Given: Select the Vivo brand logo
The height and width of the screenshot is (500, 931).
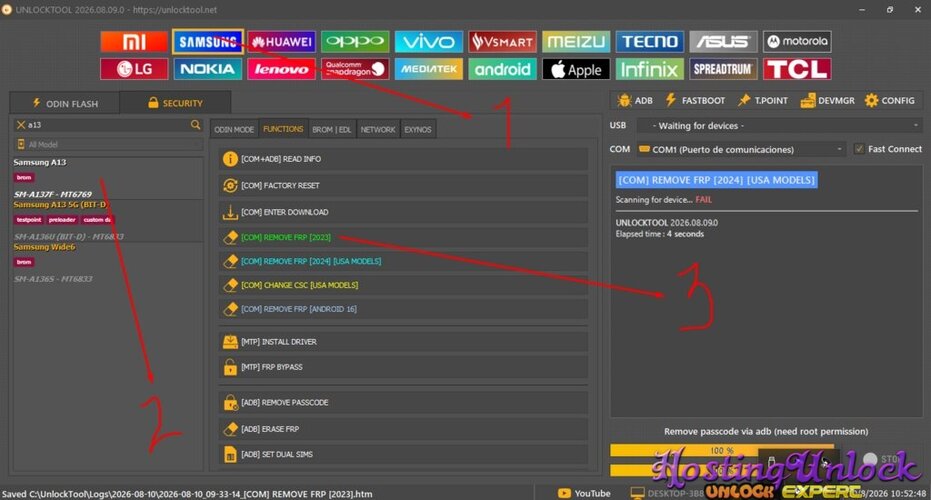Looking at the screenshot, I should click(429, 42).
